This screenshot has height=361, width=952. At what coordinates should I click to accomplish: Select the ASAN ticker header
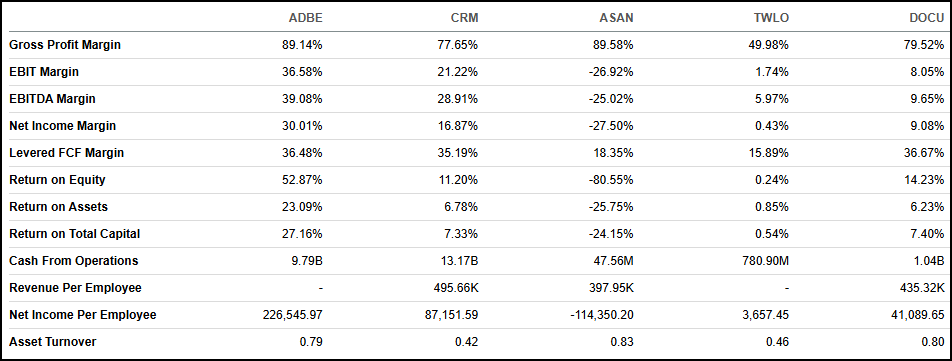click(617, 18)
